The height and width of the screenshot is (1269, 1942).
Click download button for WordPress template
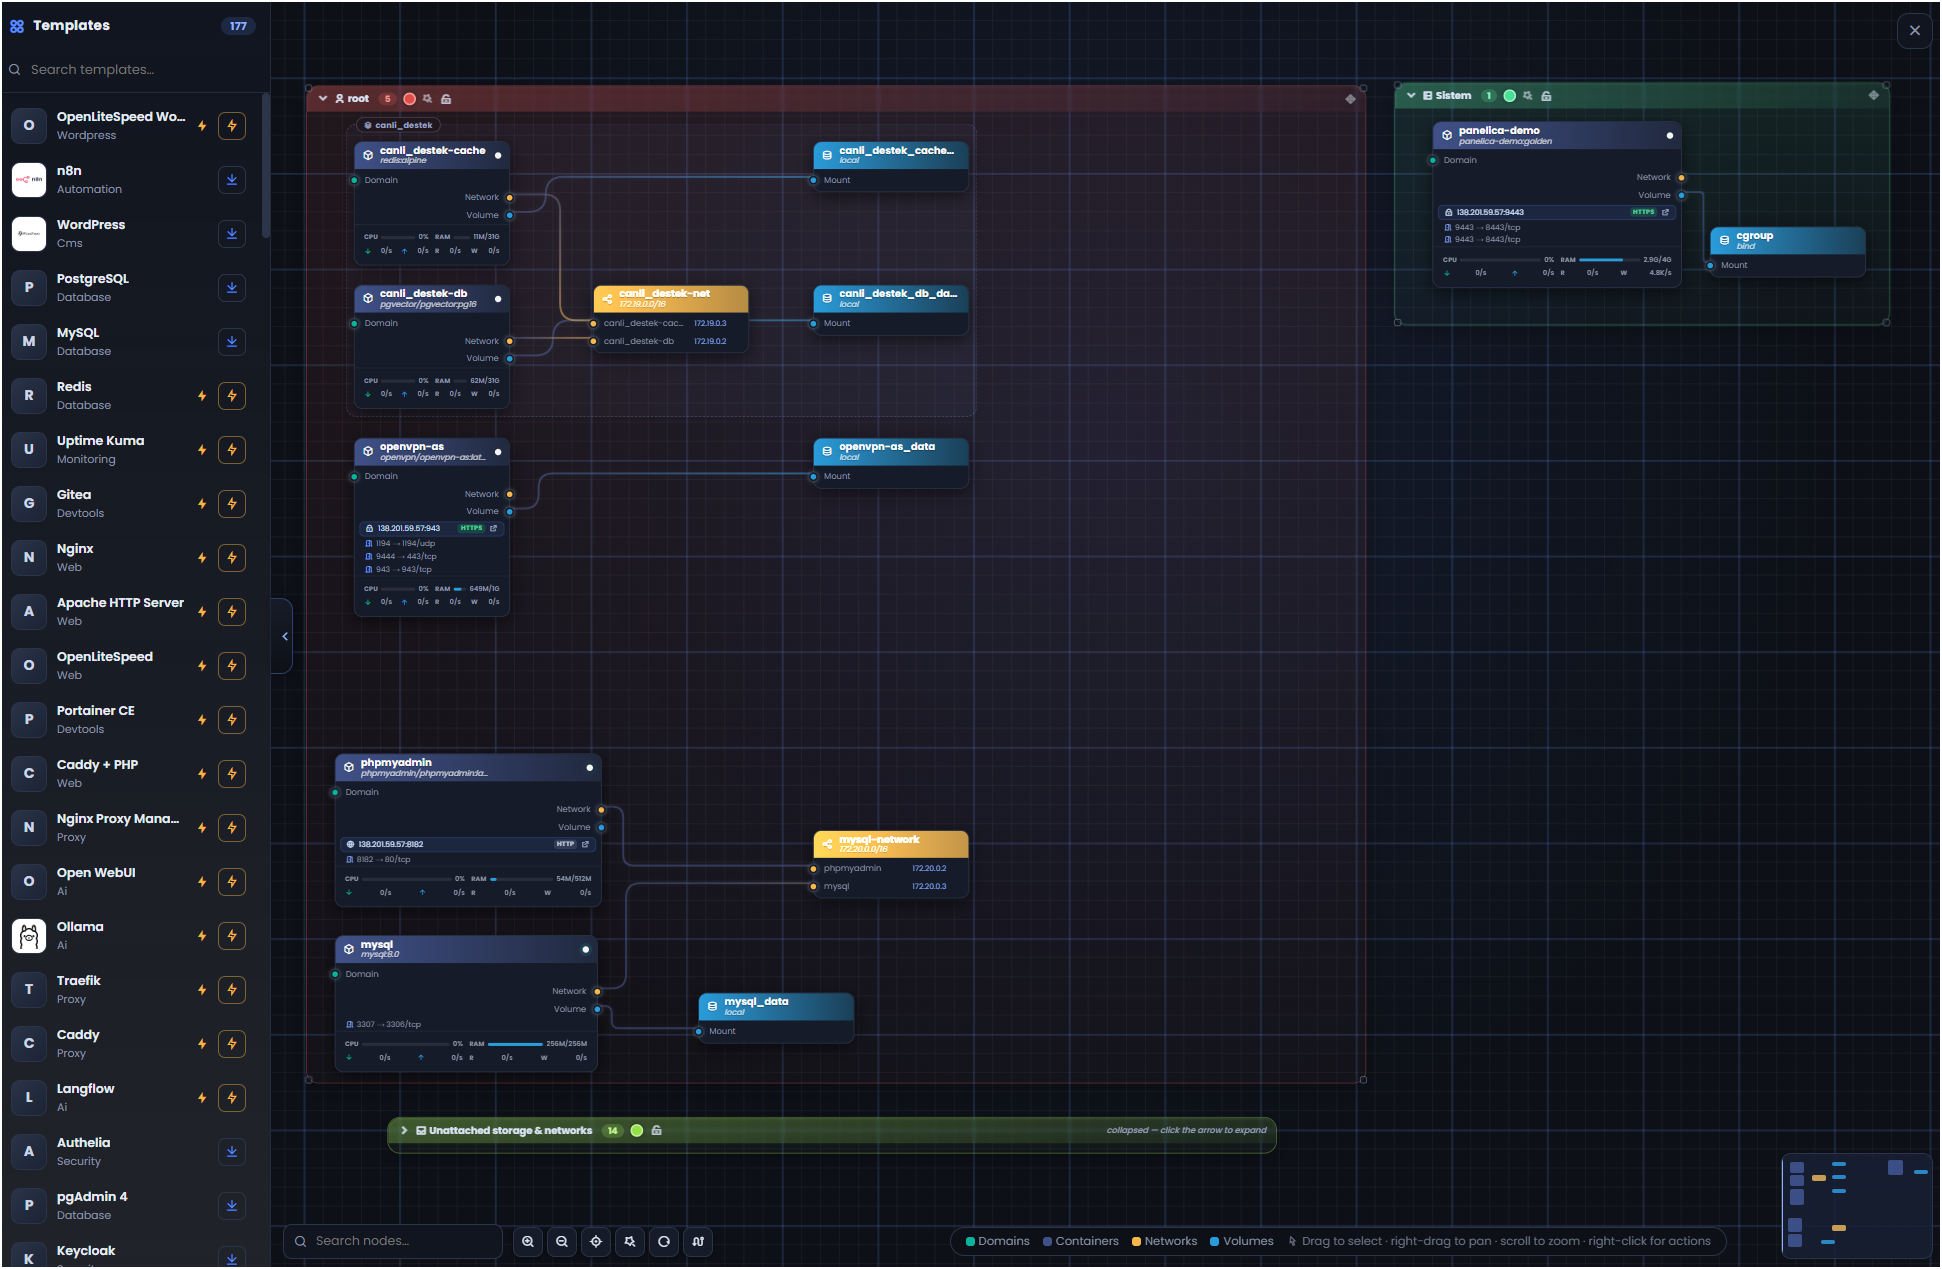(232, 234)
